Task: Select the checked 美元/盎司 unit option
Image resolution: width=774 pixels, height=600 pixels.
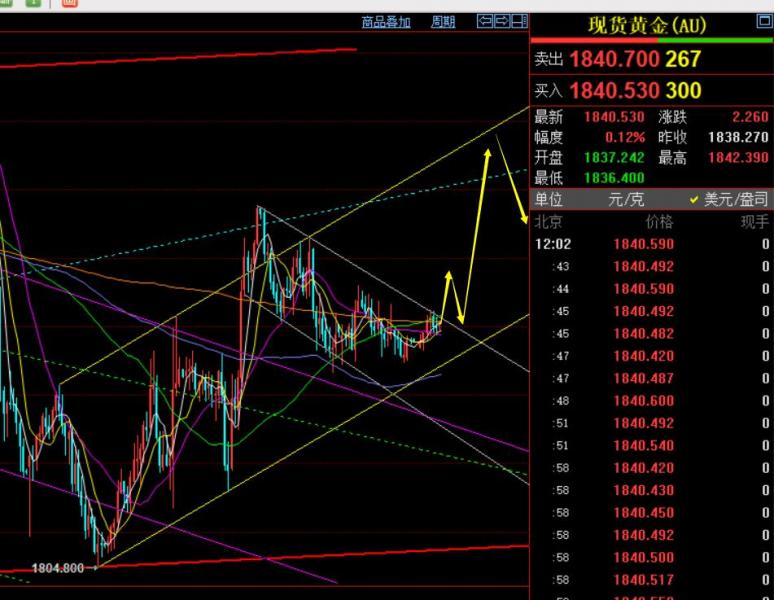Action: [730, 200]
